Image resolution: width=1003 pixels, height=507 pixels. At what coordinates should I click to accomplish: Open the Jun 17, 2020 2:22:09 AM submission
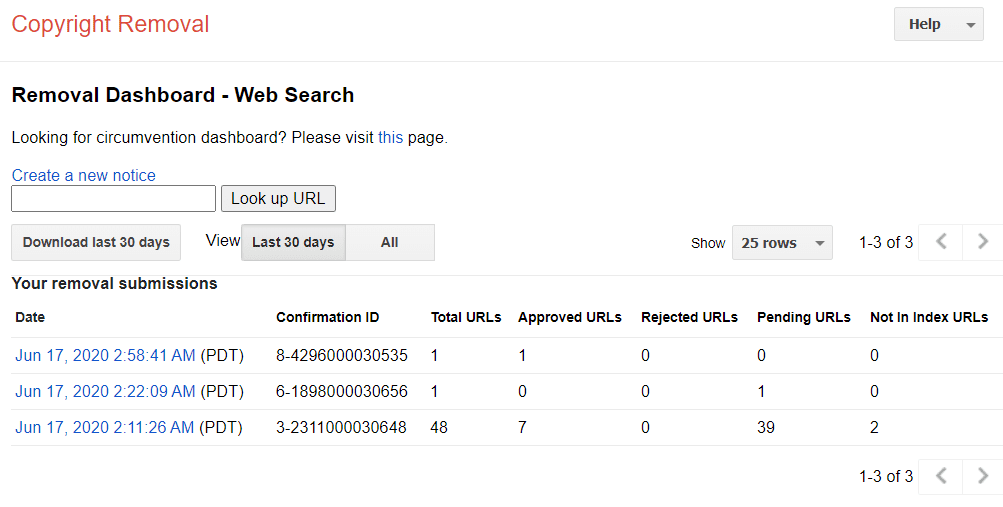105,391
